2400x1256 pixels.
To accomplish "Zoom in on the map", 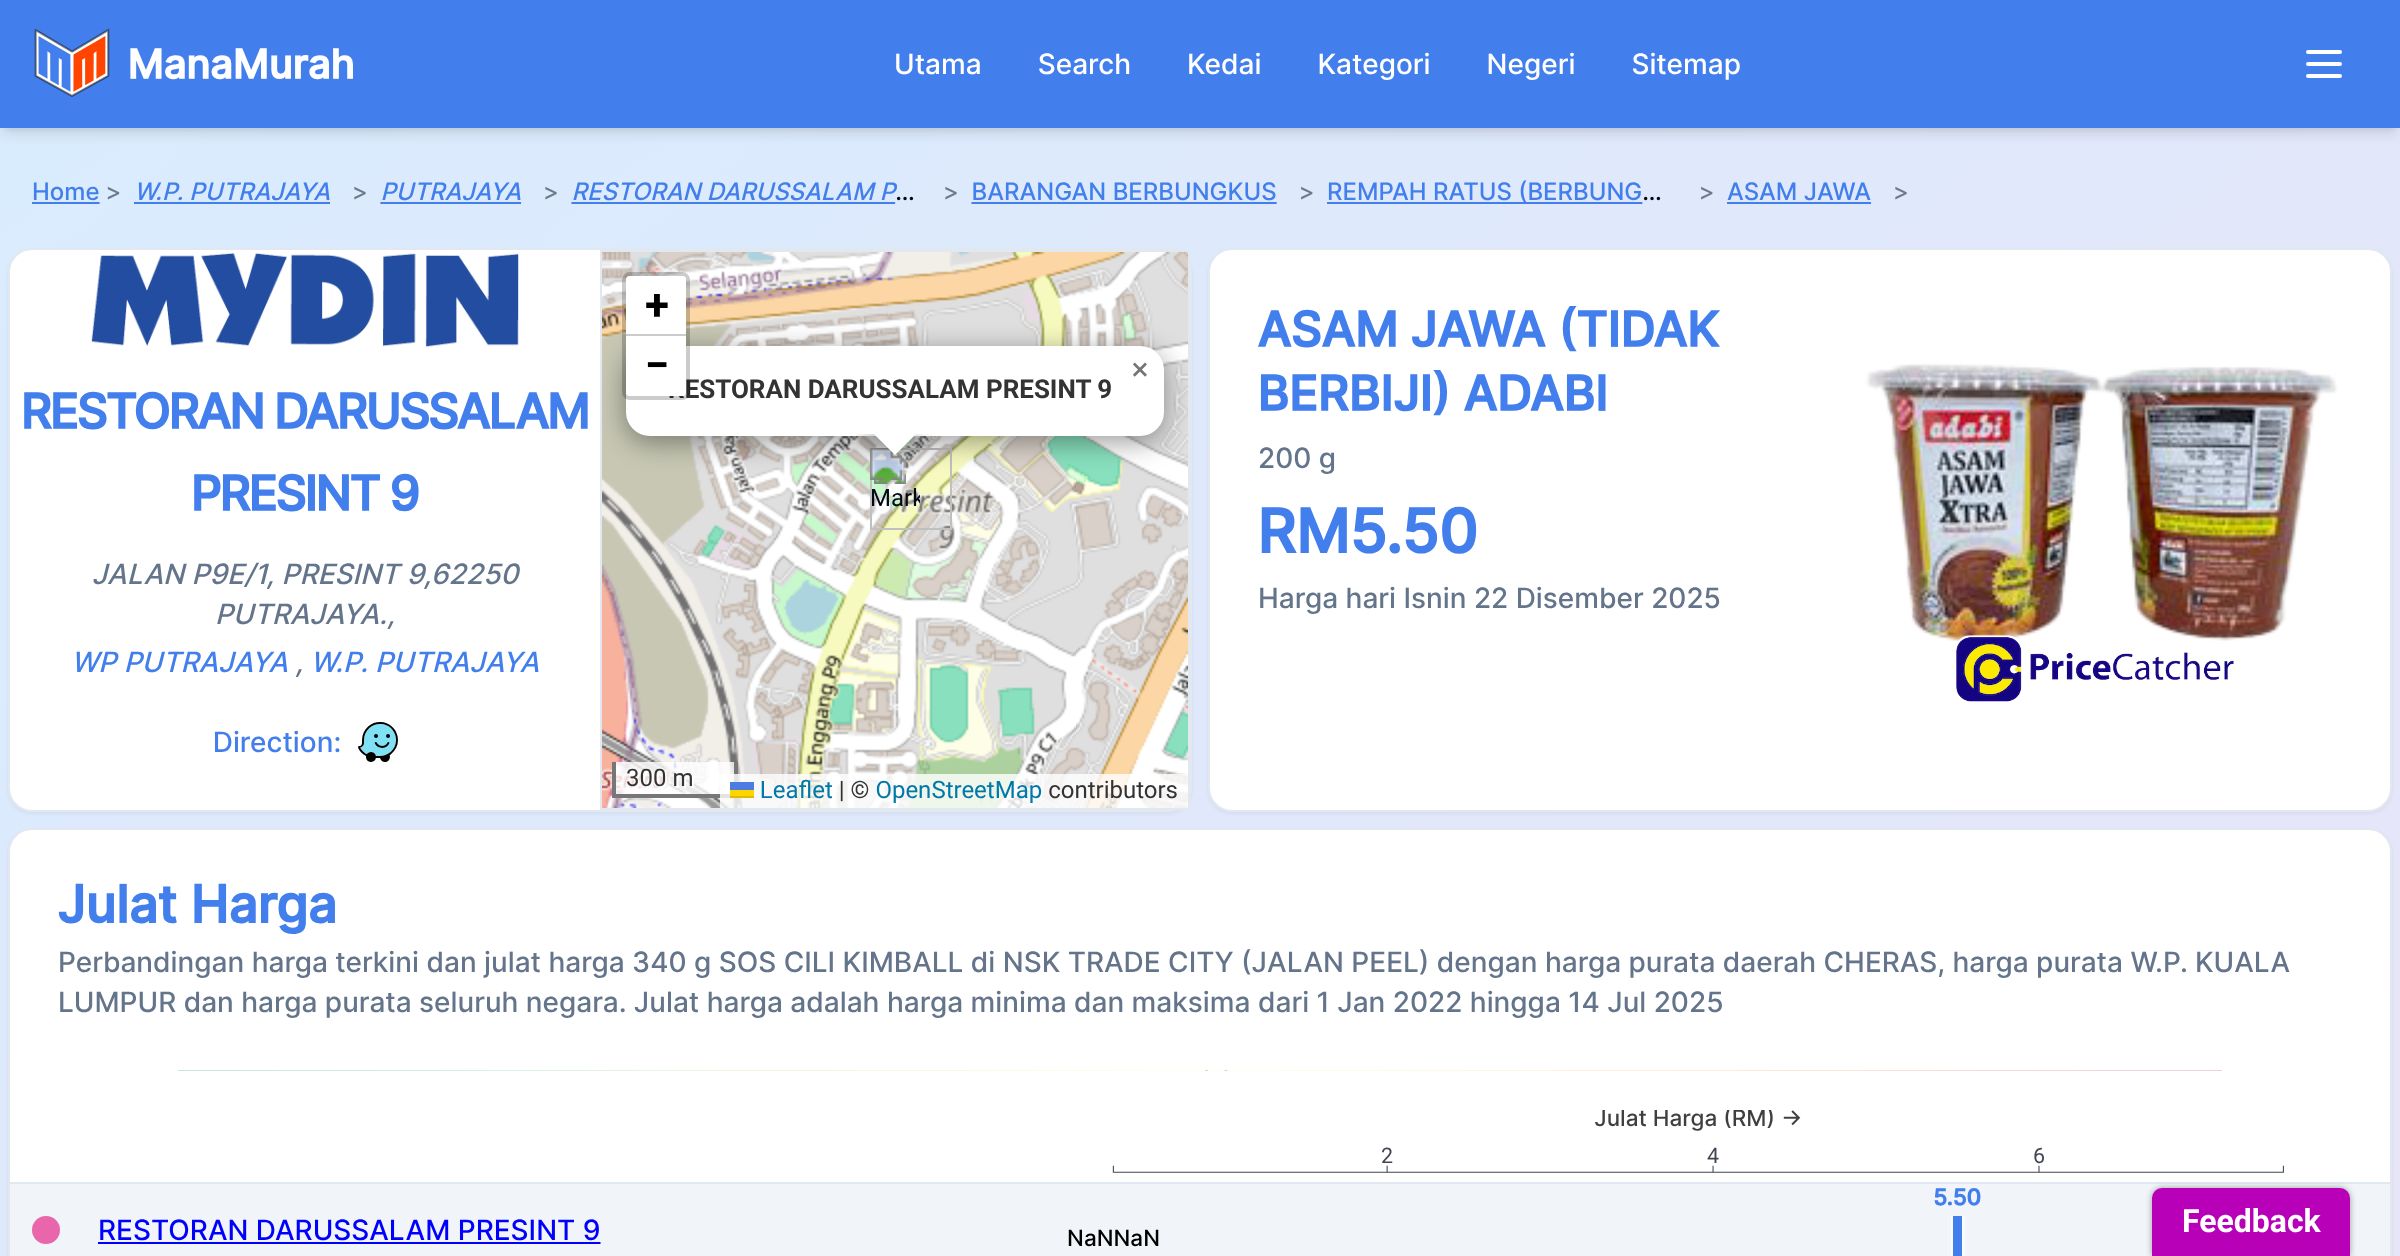I will [x=656, y=305].
